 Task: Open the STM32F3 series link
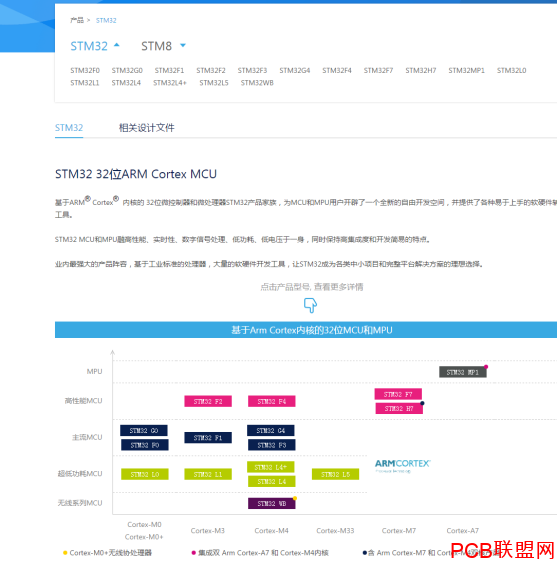click(x=252, y=70)
